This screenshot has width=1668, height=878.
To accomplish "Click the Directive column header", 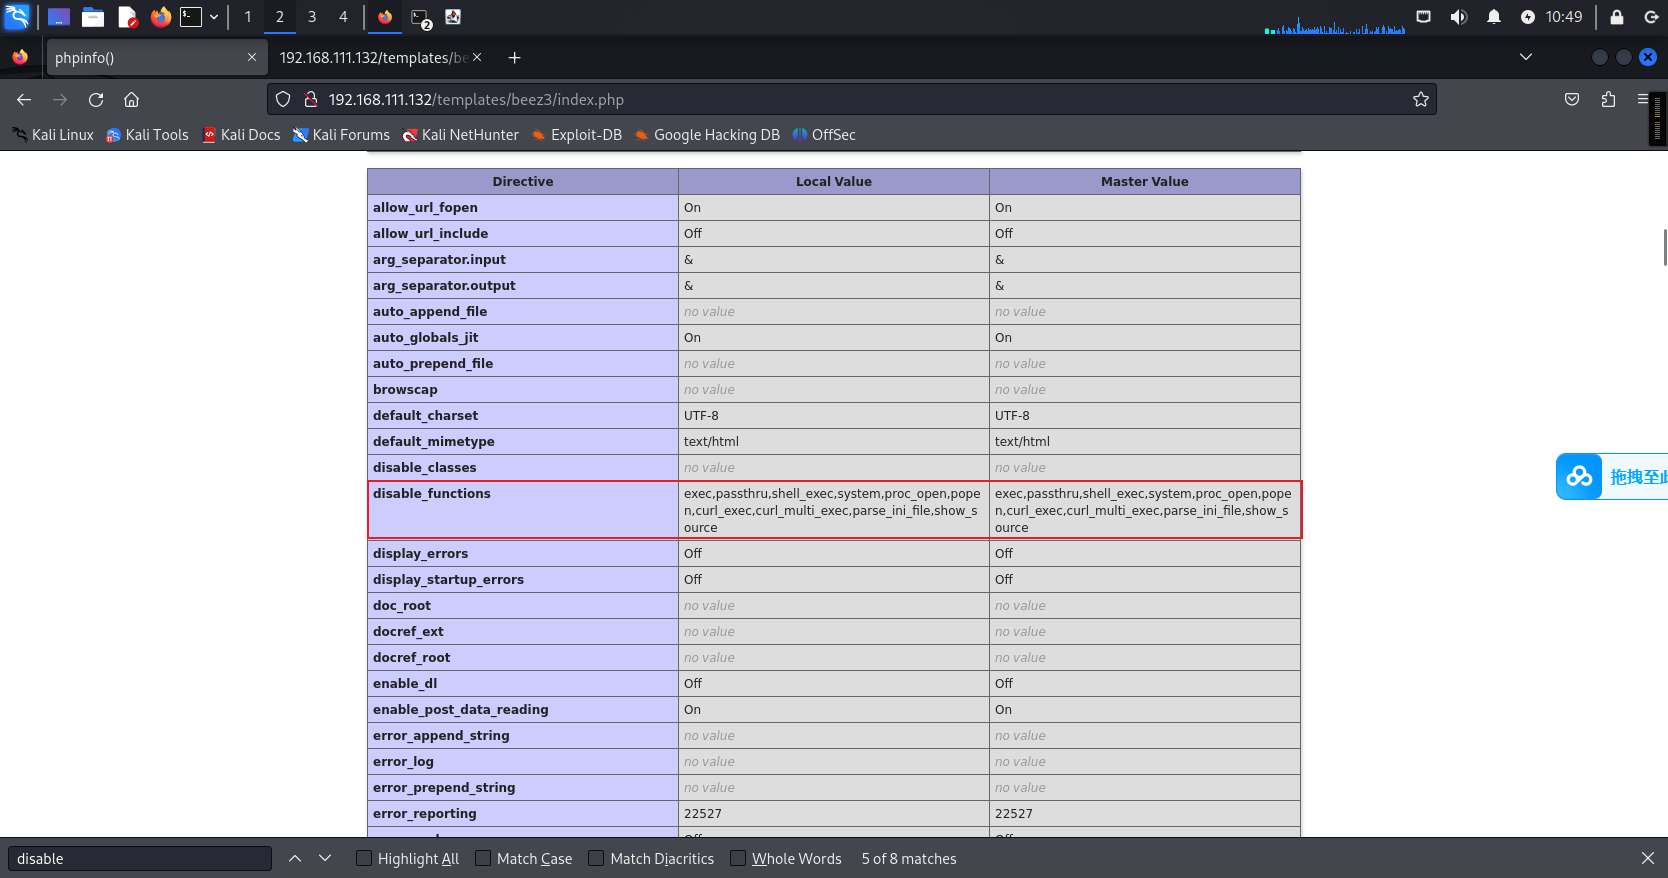I will (523, 181).
